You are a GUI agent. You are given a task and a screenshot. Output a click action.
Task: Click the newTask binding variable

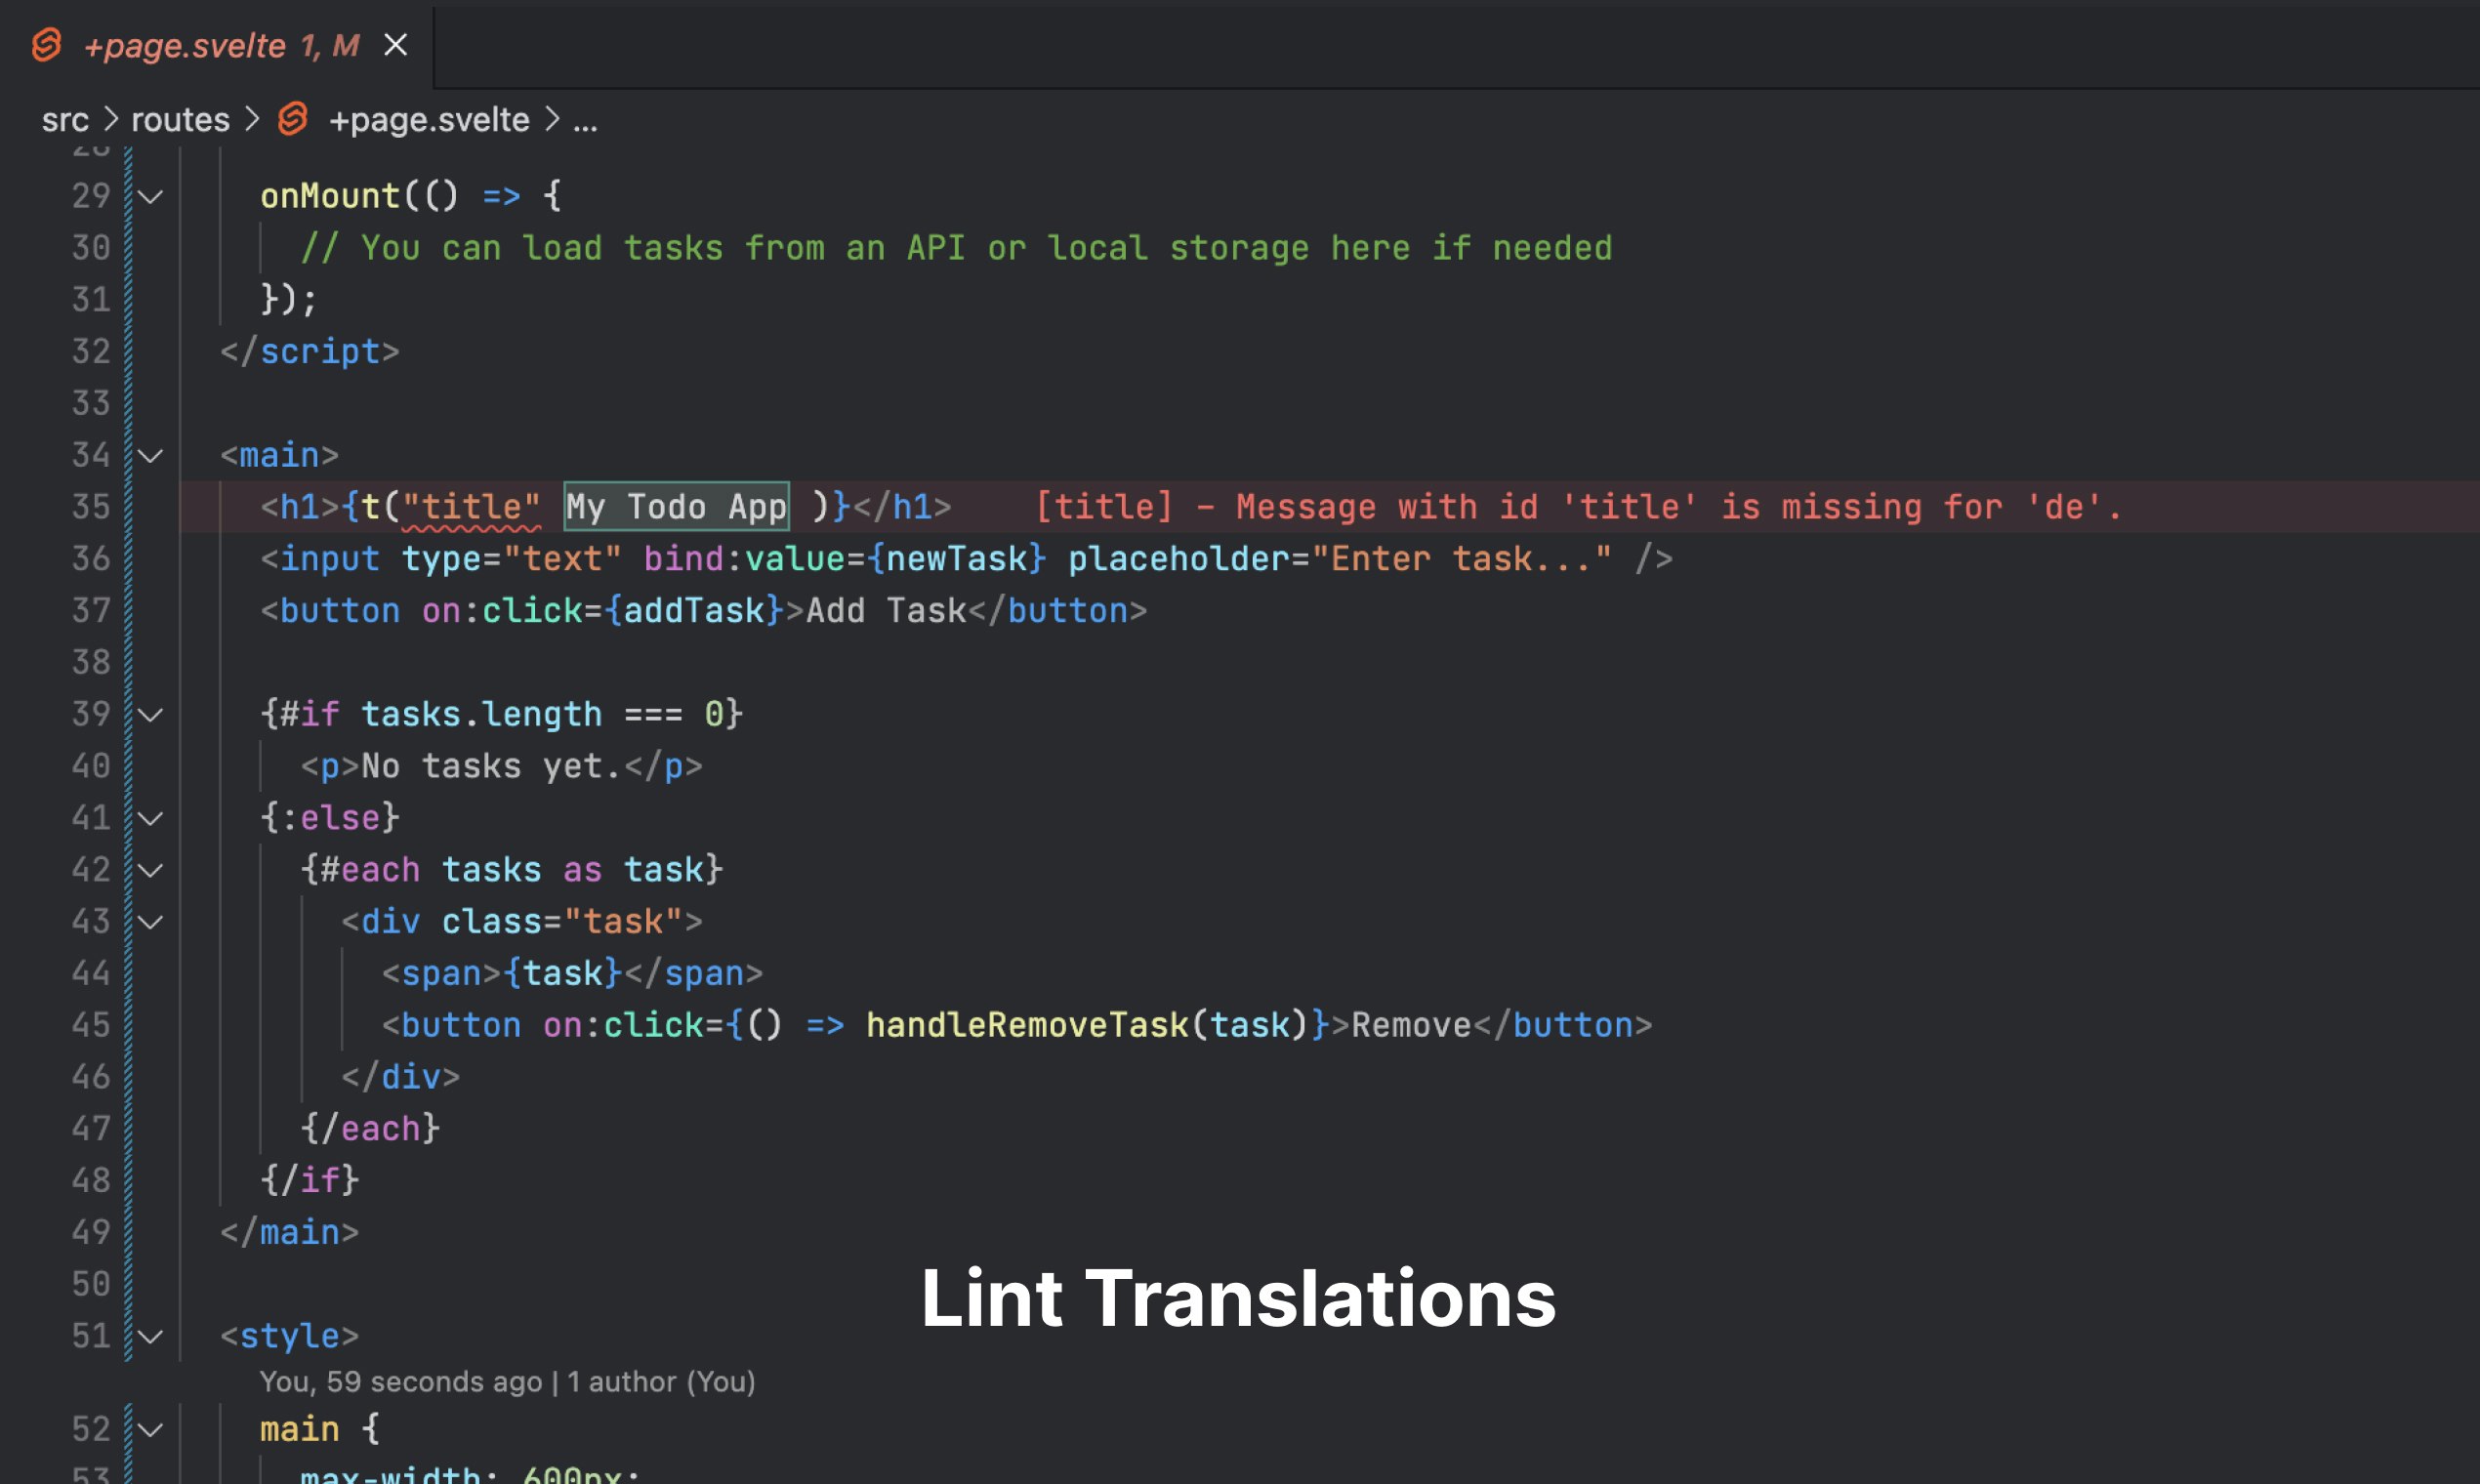tap(956, 559)
